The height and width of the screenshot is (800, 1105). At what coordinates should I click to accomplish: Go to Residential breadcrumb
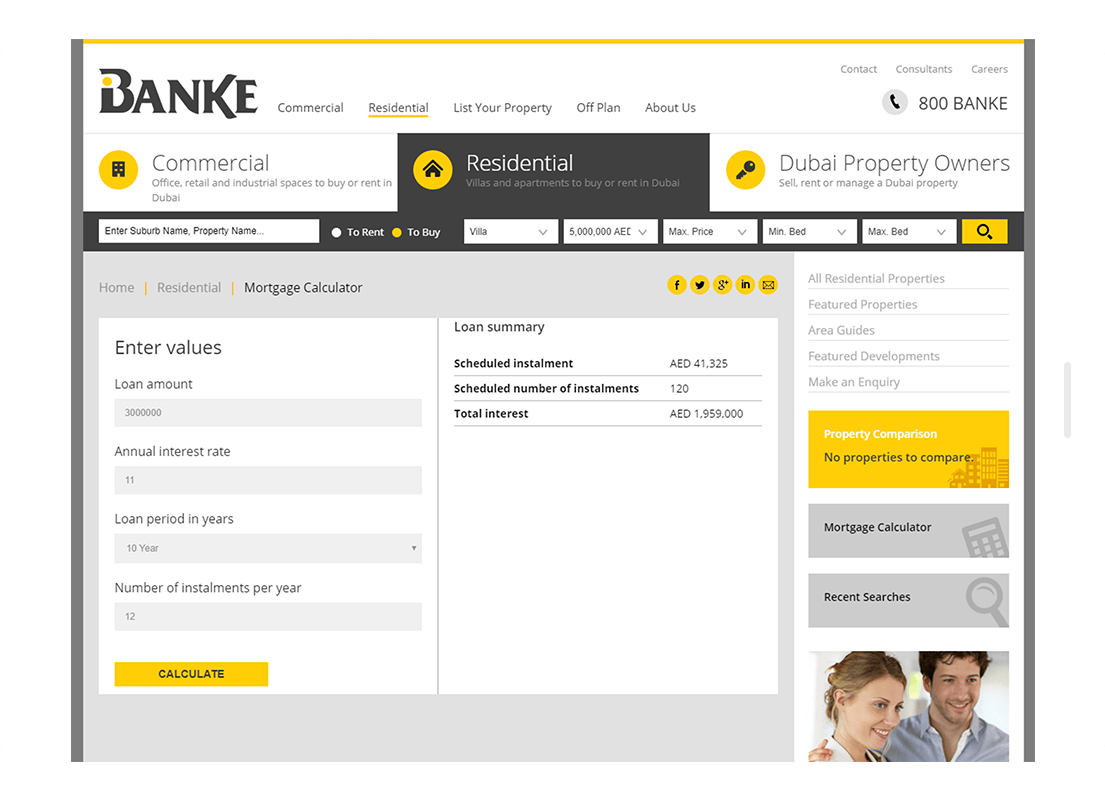pyautogui.click(x=189, y=288)
